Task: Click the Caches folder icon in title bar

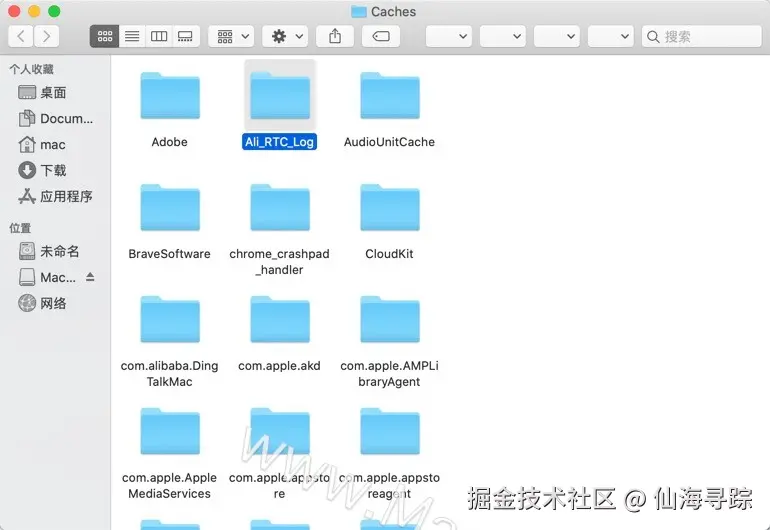Action: [x=359, y=11]
